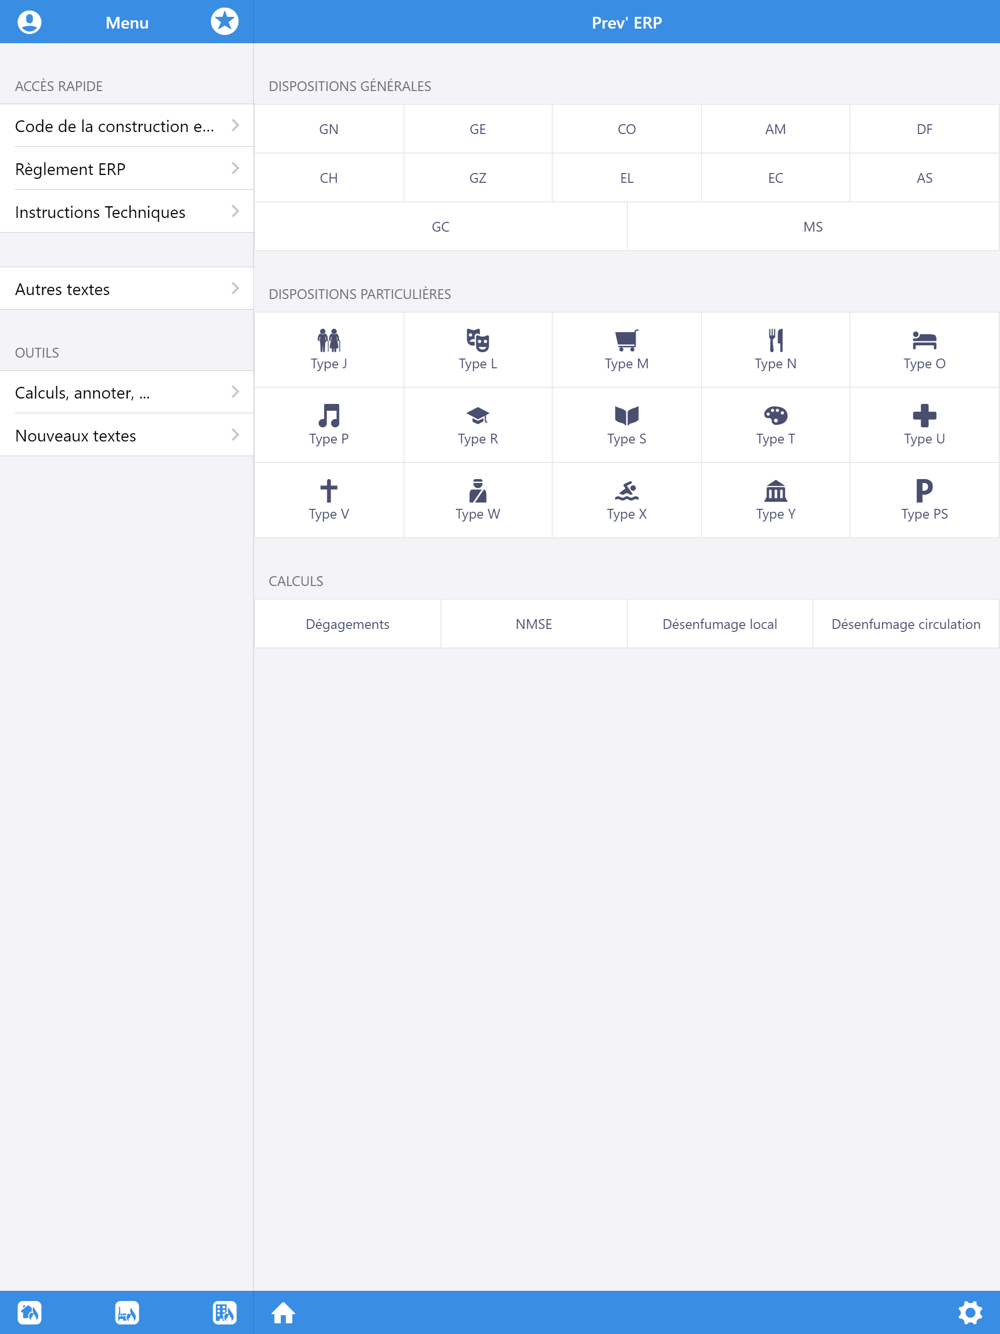
Task: Open the GE general provisions
Action: (478, 129)
